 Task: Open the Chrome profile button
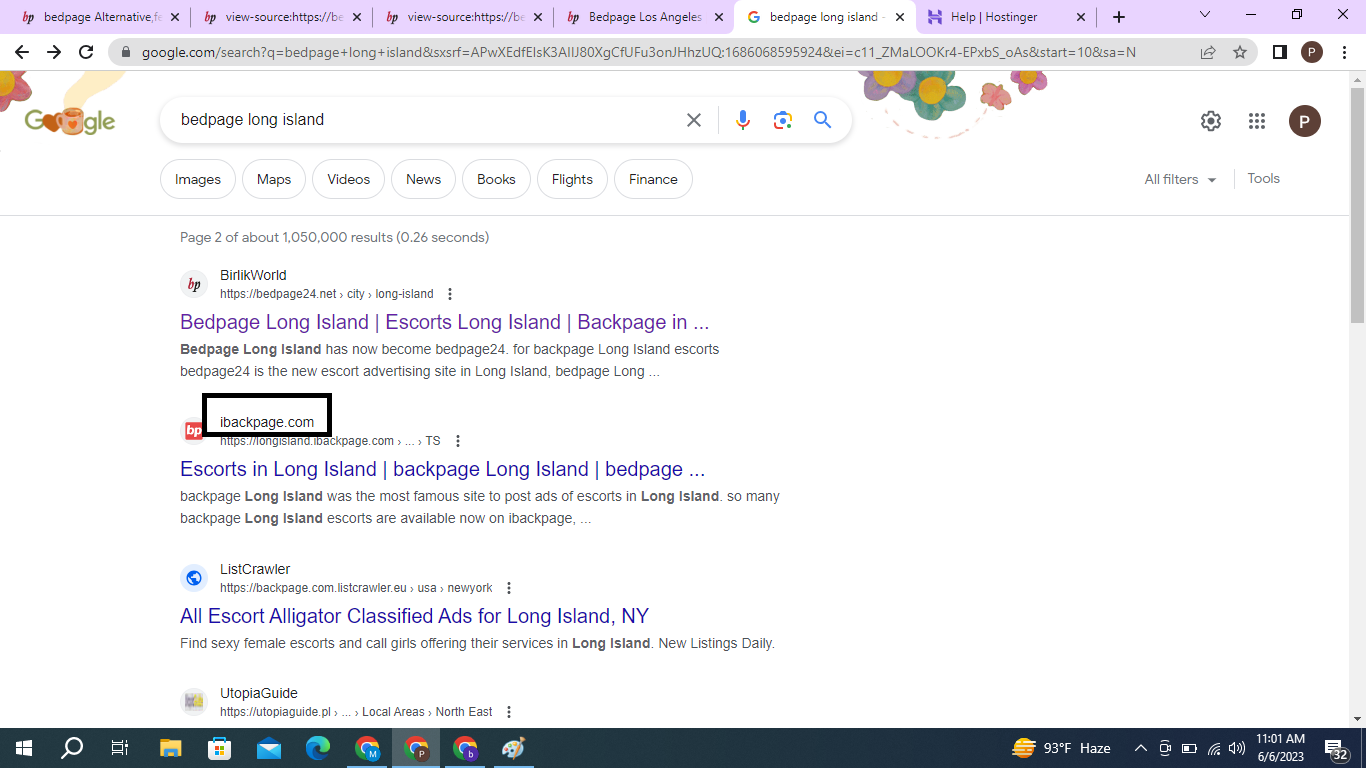1311,52
